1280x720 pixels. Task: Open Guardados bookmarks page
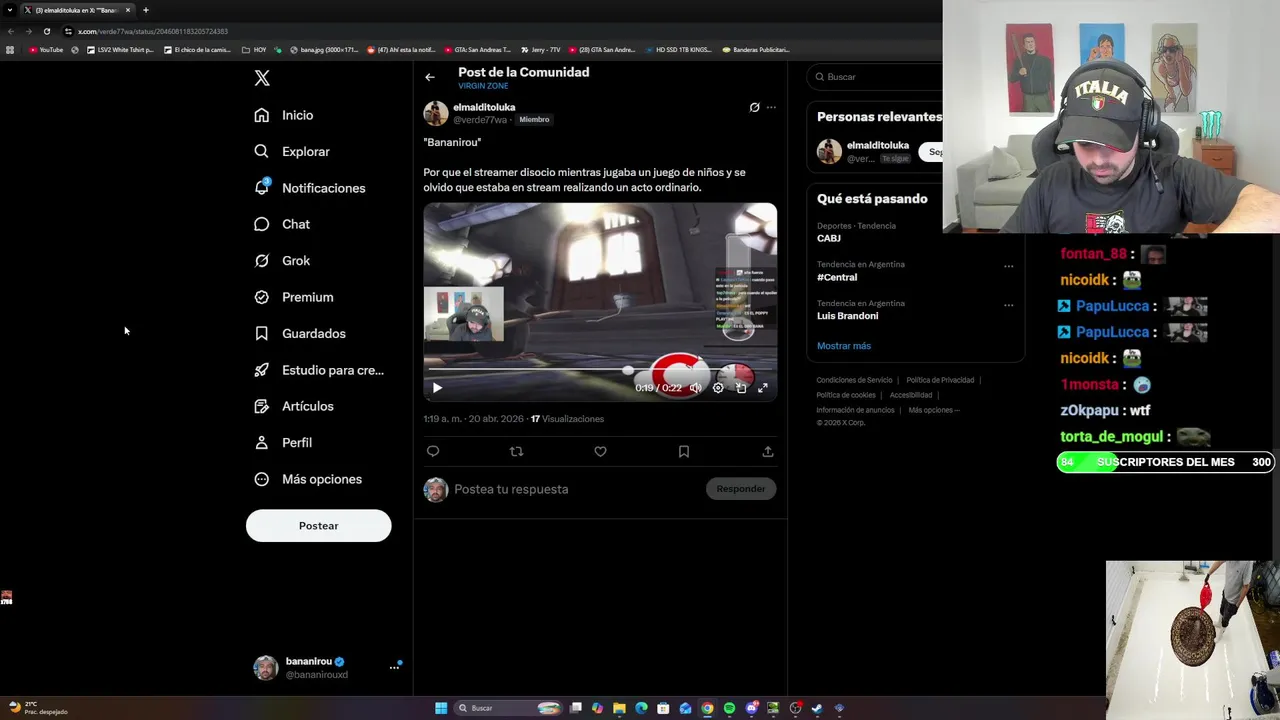tap(300, 334)
